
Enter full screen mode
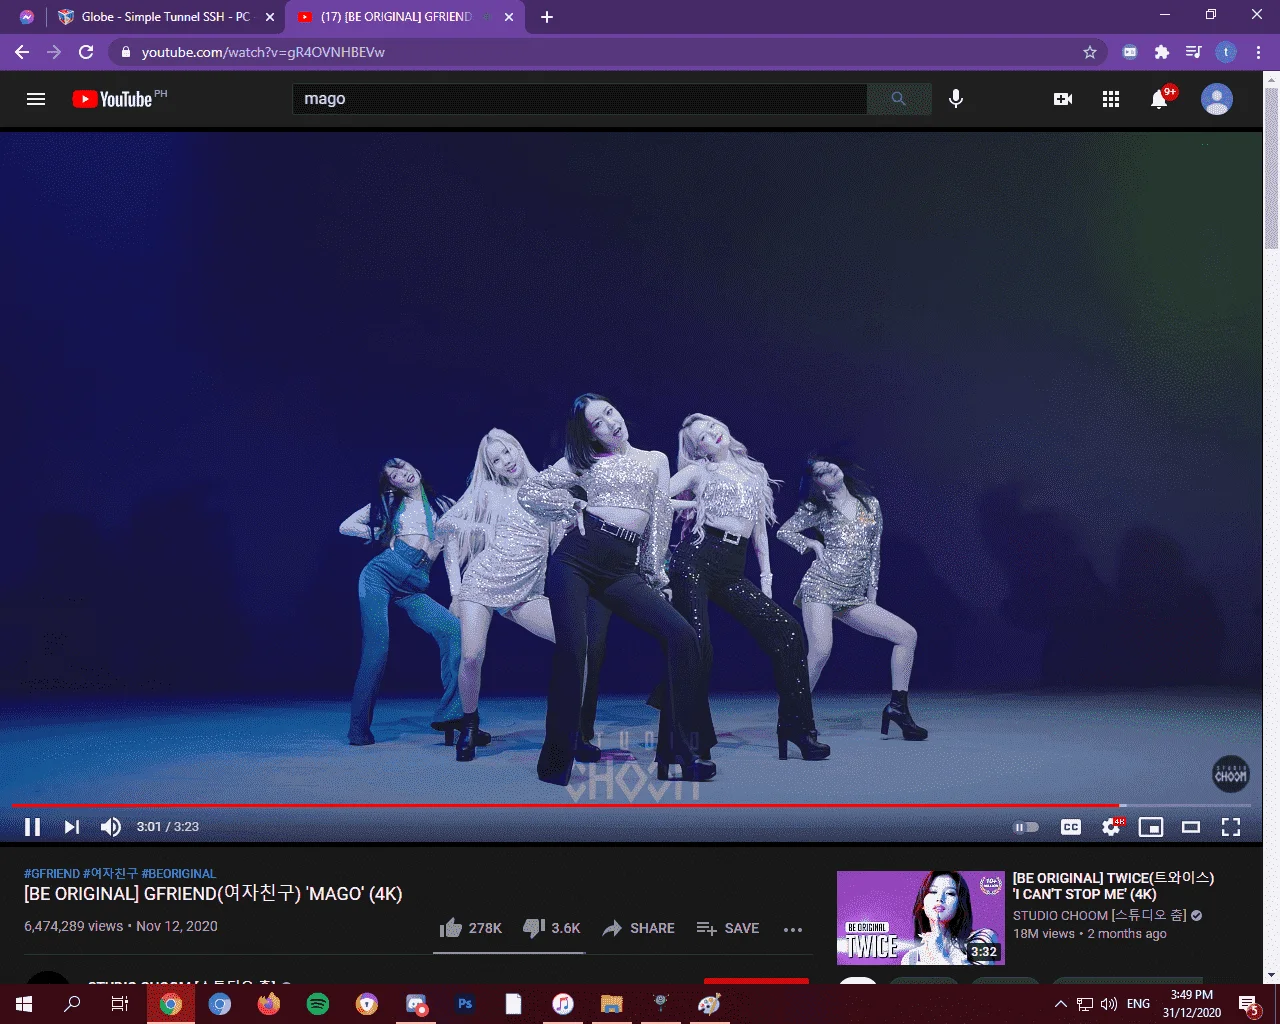[x=1231, y=827]
